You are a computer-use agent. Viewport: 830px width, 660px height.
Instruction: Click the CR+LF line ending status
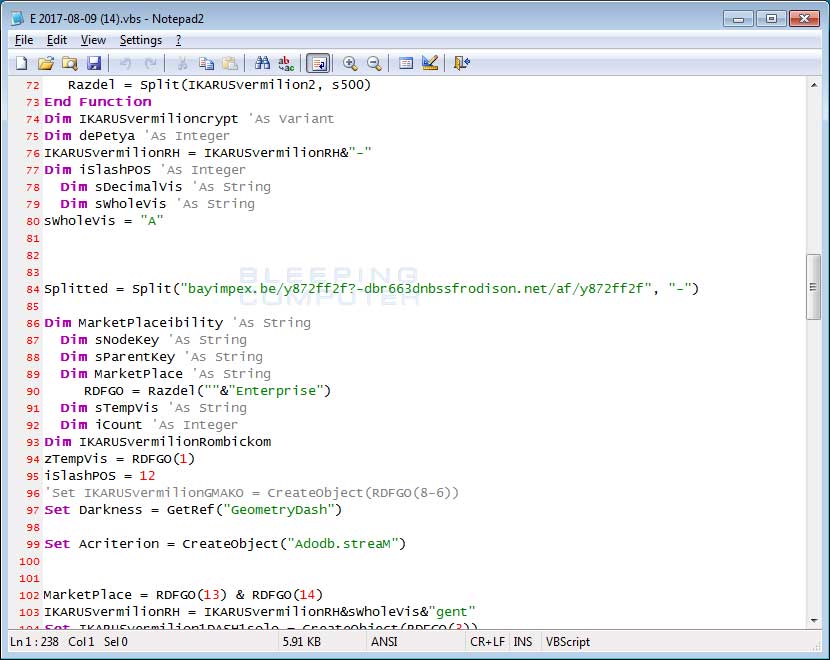pos(488,641)
